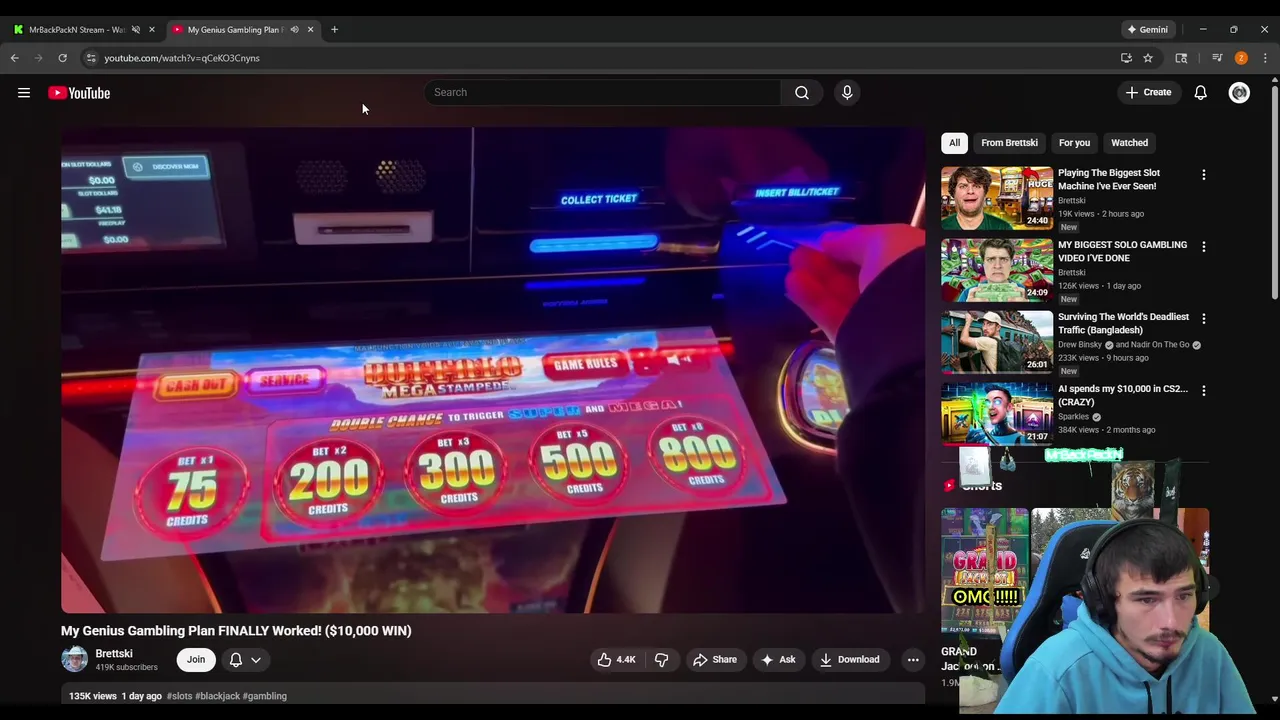Like the video (4.4K)
The width and height of the screenshot is (1280, 720).
(x=616, y=659)
